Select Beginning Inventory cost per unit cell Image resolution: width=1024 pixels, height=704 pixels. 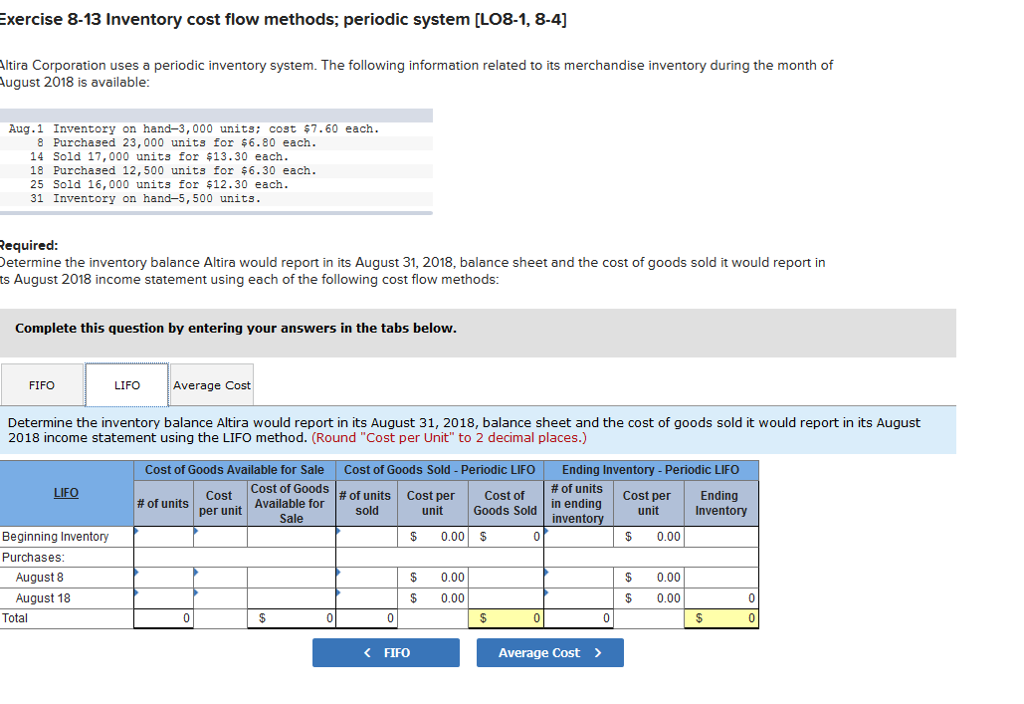coord(221,537)
